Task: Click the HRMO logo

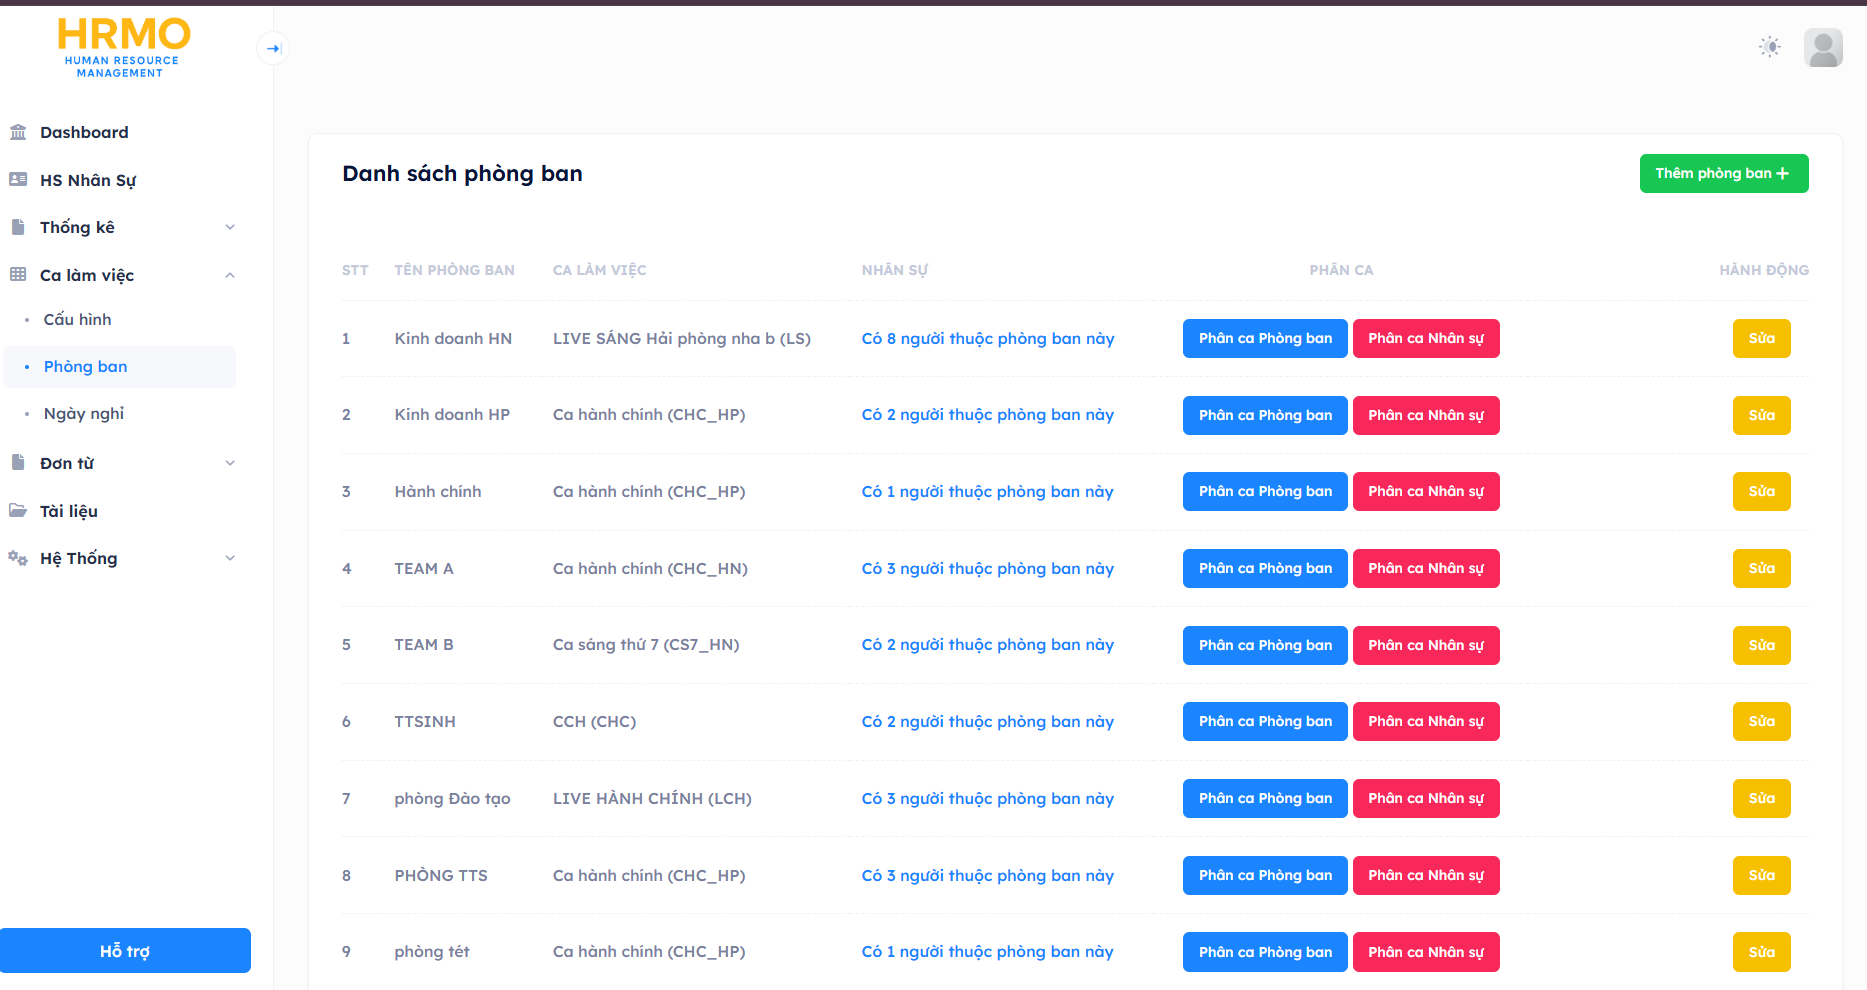Action: pos(123,47)
